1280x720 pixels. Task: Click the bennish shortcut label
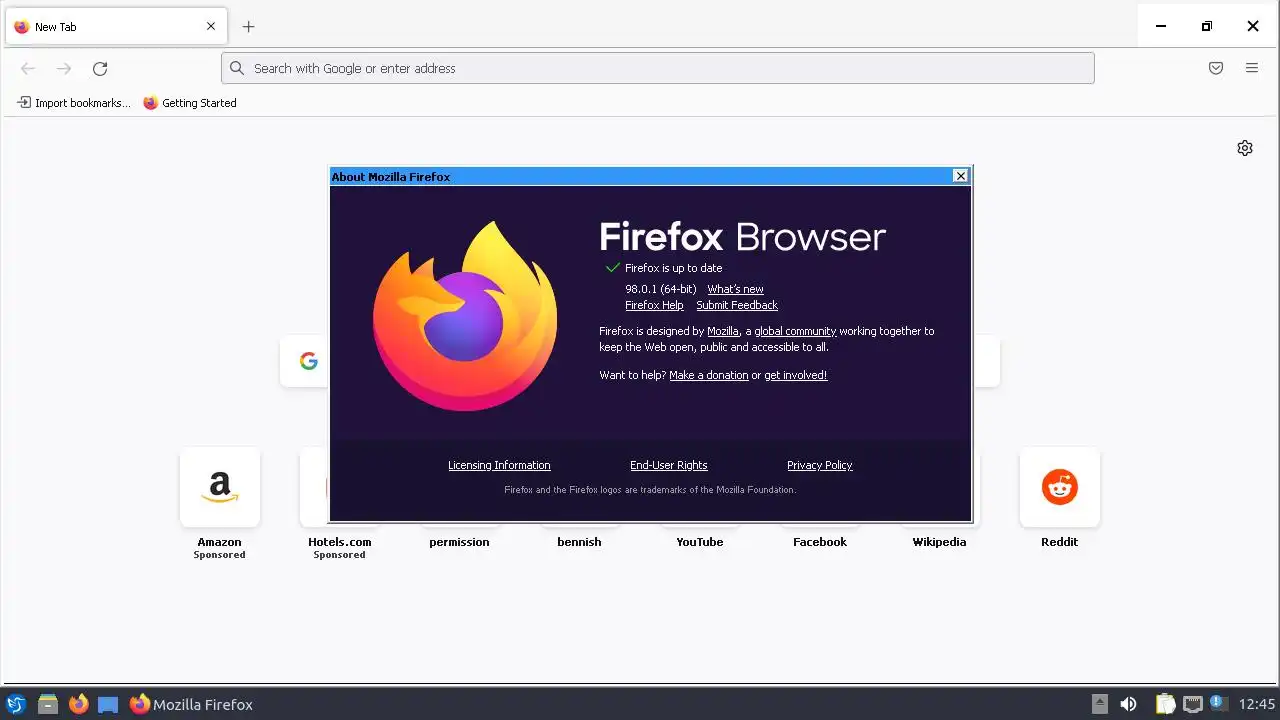click(x=580, y=542)
